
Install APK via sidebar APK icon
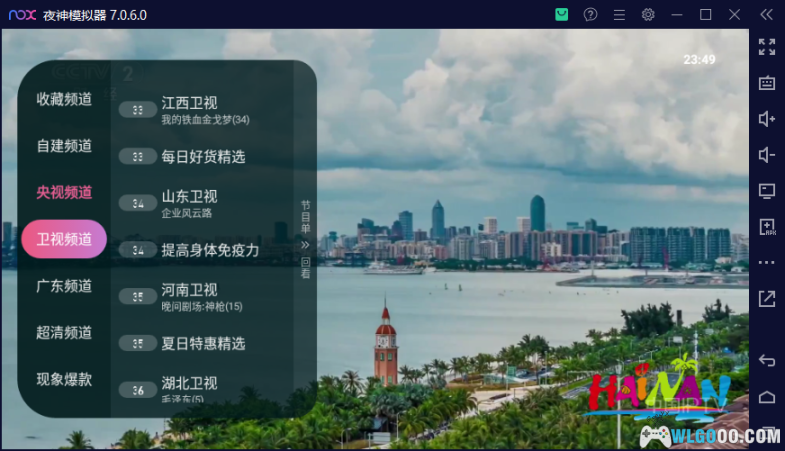(x=766, y=227)
